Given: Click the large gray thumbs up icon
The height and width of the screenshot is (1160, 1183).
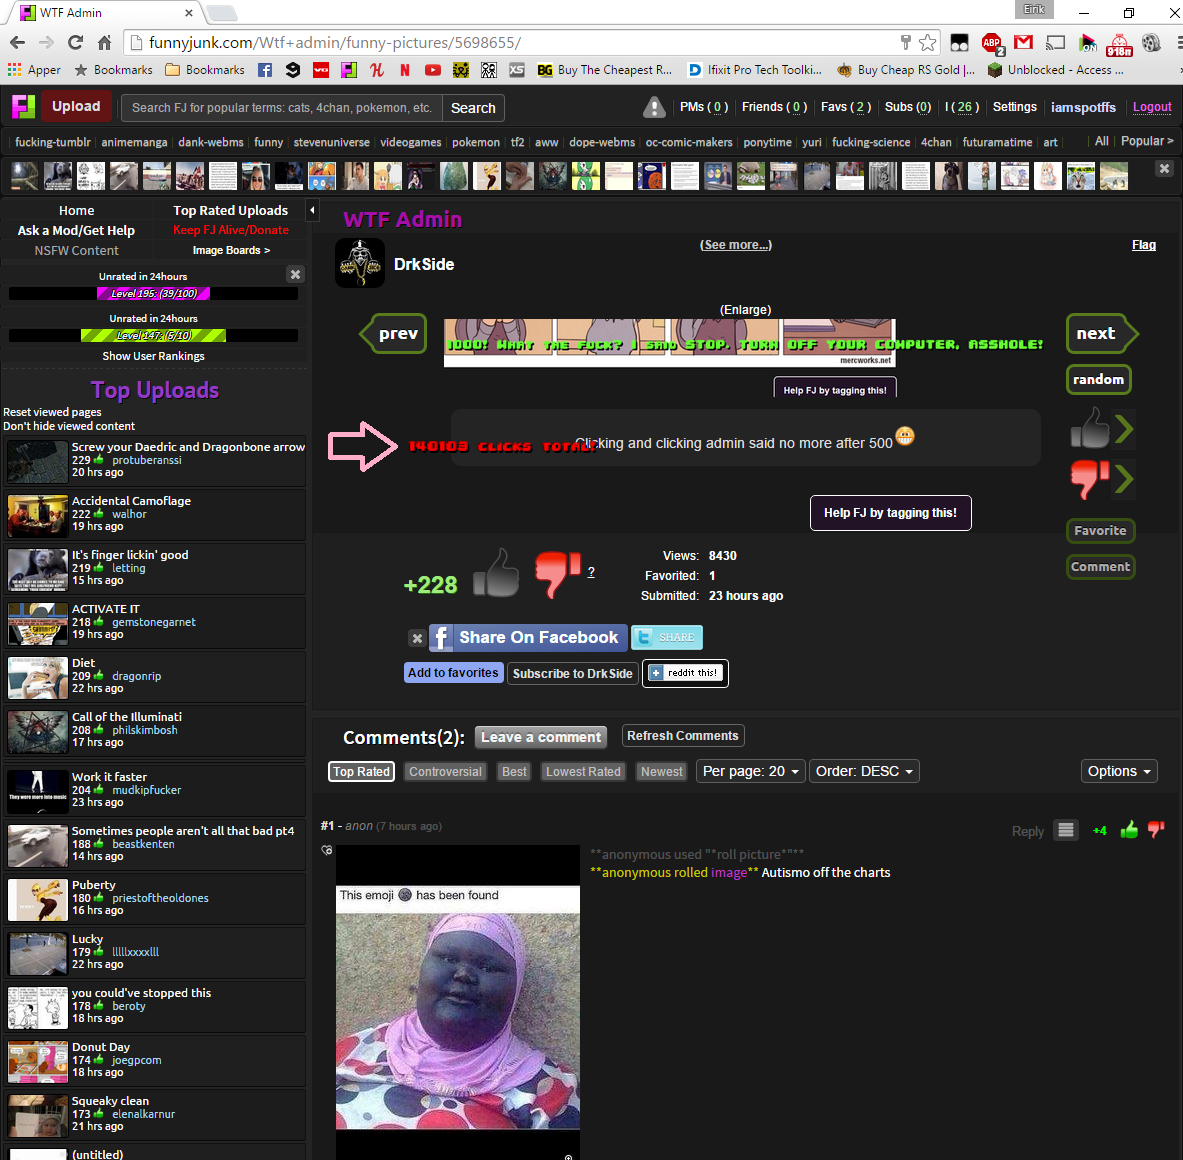Looking at the screenshot, I should point(496,574).
